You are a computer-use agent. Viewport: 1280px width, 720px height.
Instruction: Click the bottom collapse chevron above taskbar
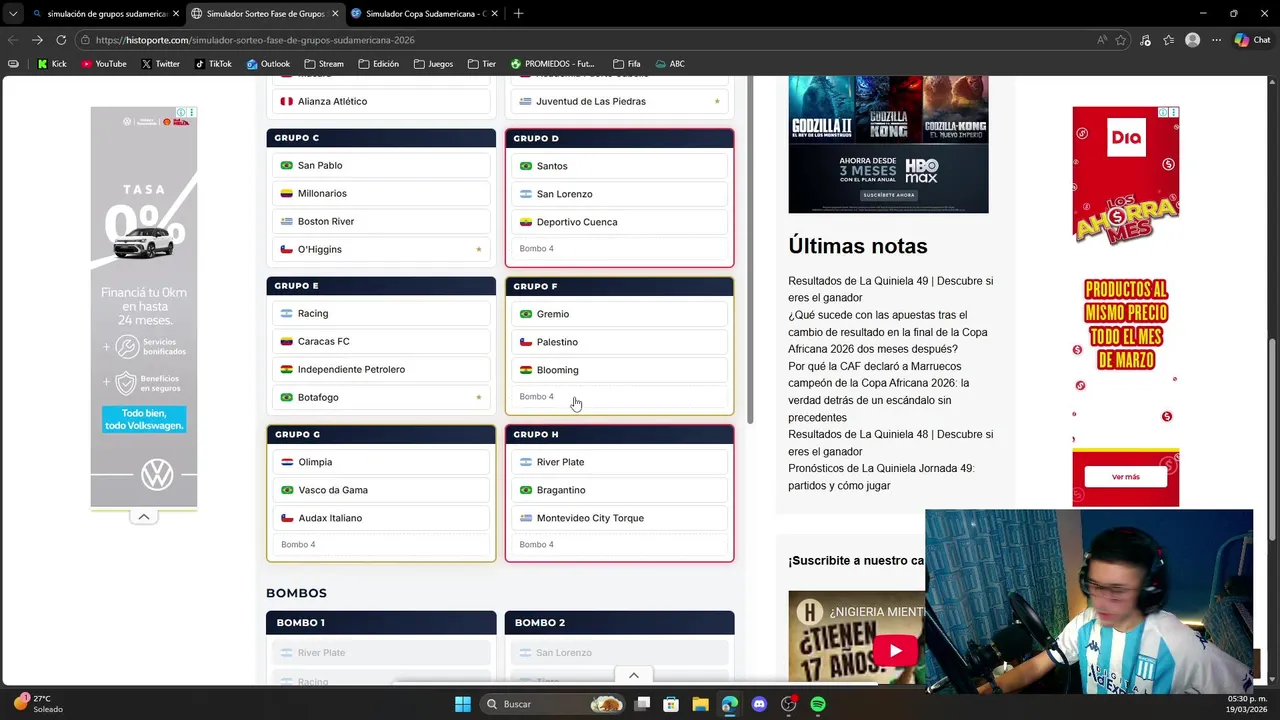click(633, 676)
